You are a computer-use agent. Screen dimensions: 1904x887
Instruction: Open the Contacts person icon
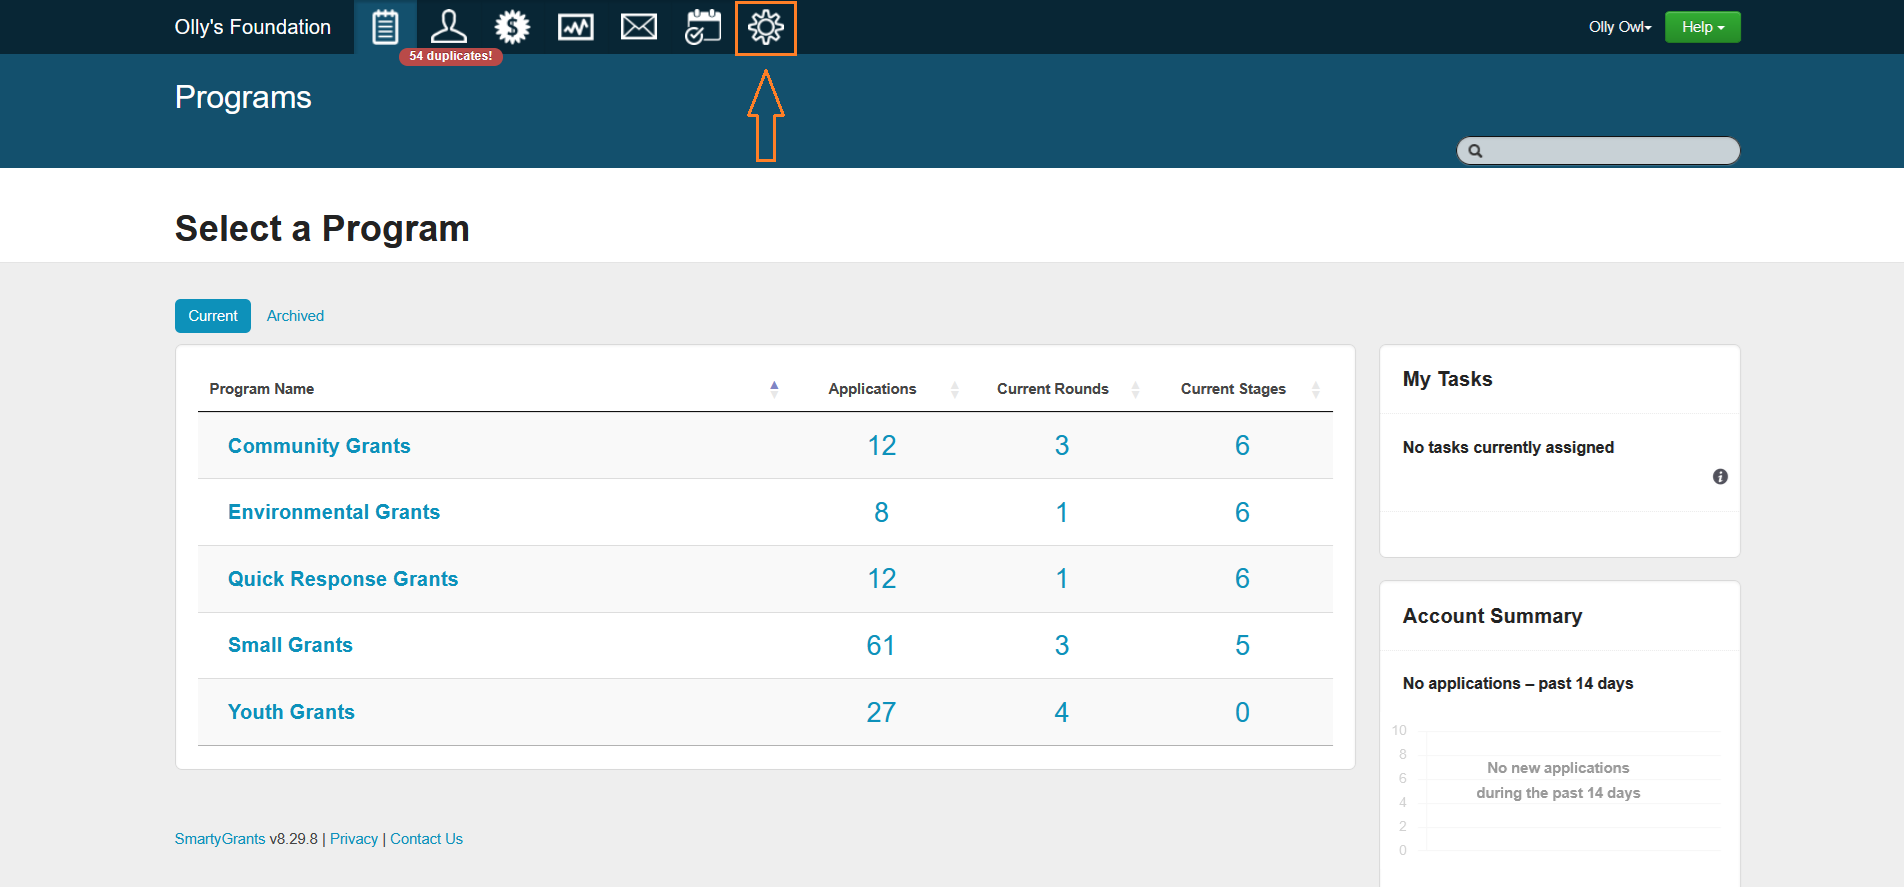pos(449,26)
